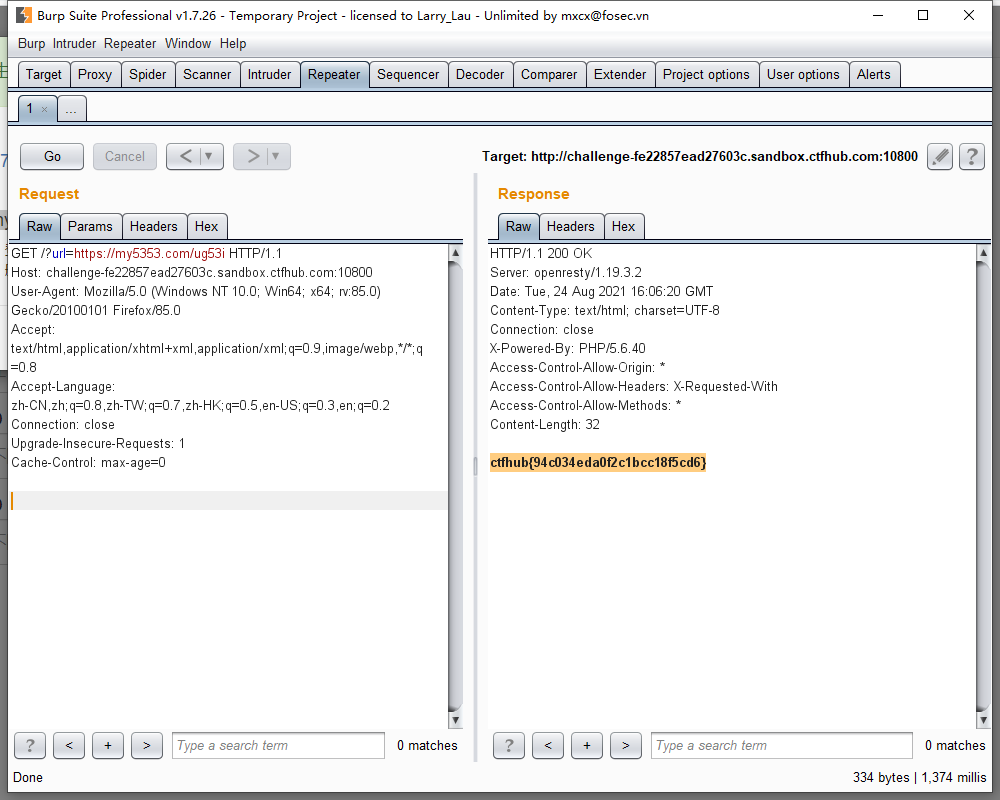This screenshot has height=800, width=1000.
Task: Open the Window menu
Action: (x=188, y=43)
